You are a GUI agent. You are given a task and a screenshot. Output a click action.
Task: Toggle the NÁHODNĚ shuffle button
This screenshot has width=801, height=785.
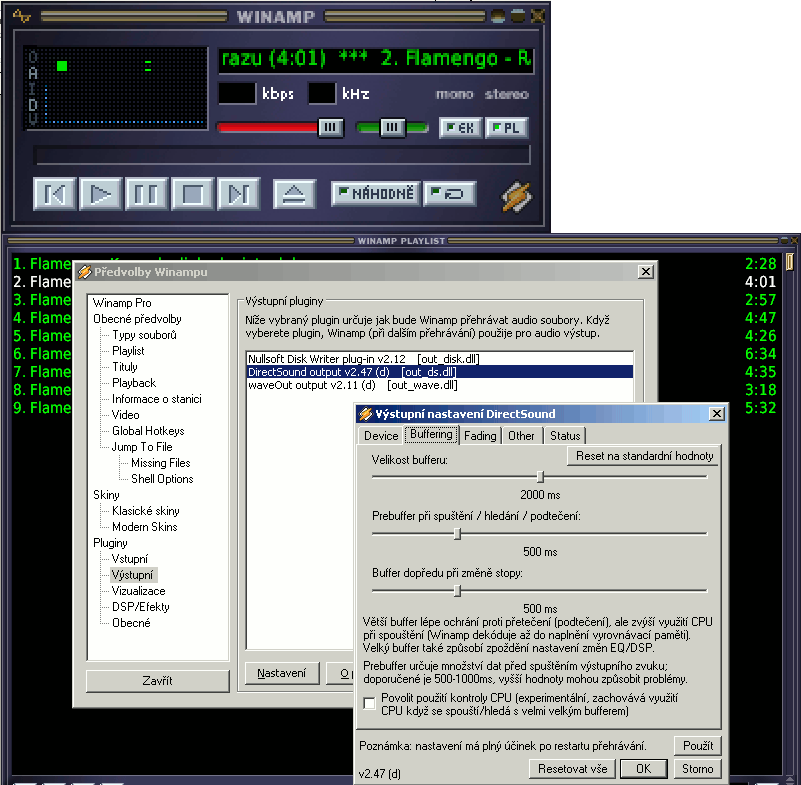pos(376,194)
